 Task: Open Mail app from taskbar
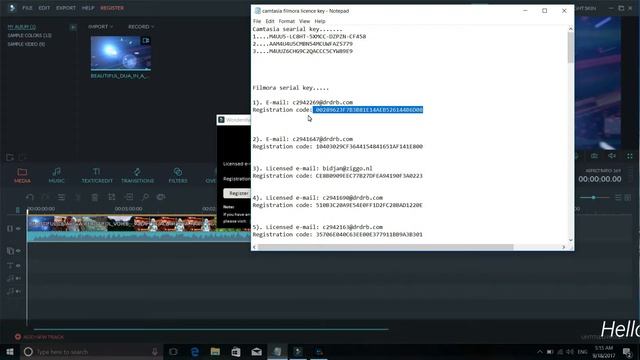[256, 351]
